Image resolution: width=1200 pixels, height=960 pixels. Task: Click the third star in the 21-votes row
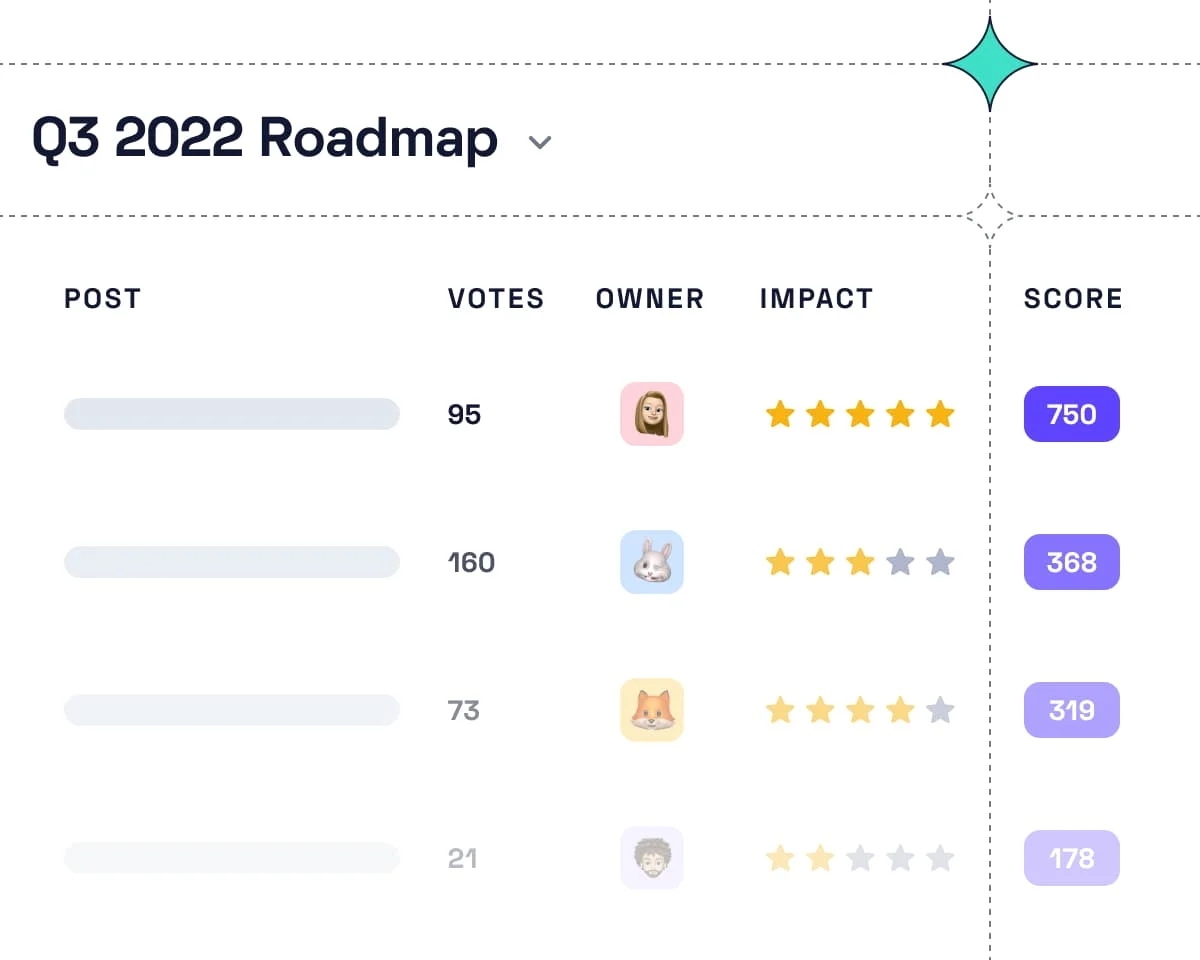[860, 858]
